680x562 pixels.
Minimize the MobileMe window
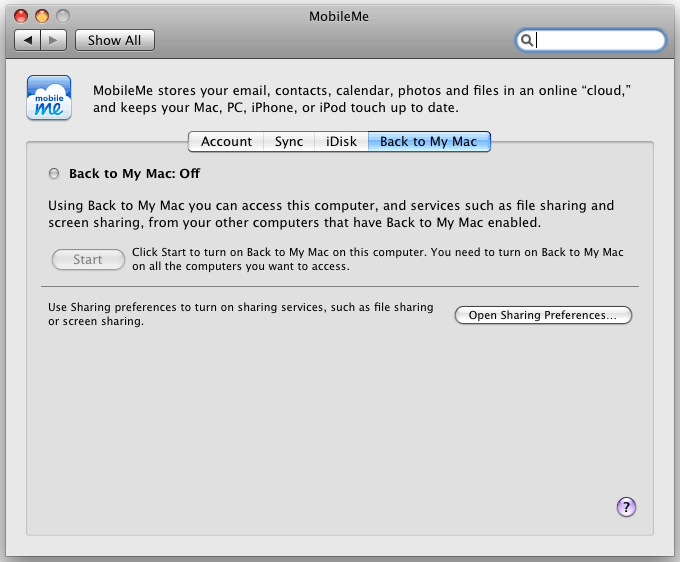(42, 16)
